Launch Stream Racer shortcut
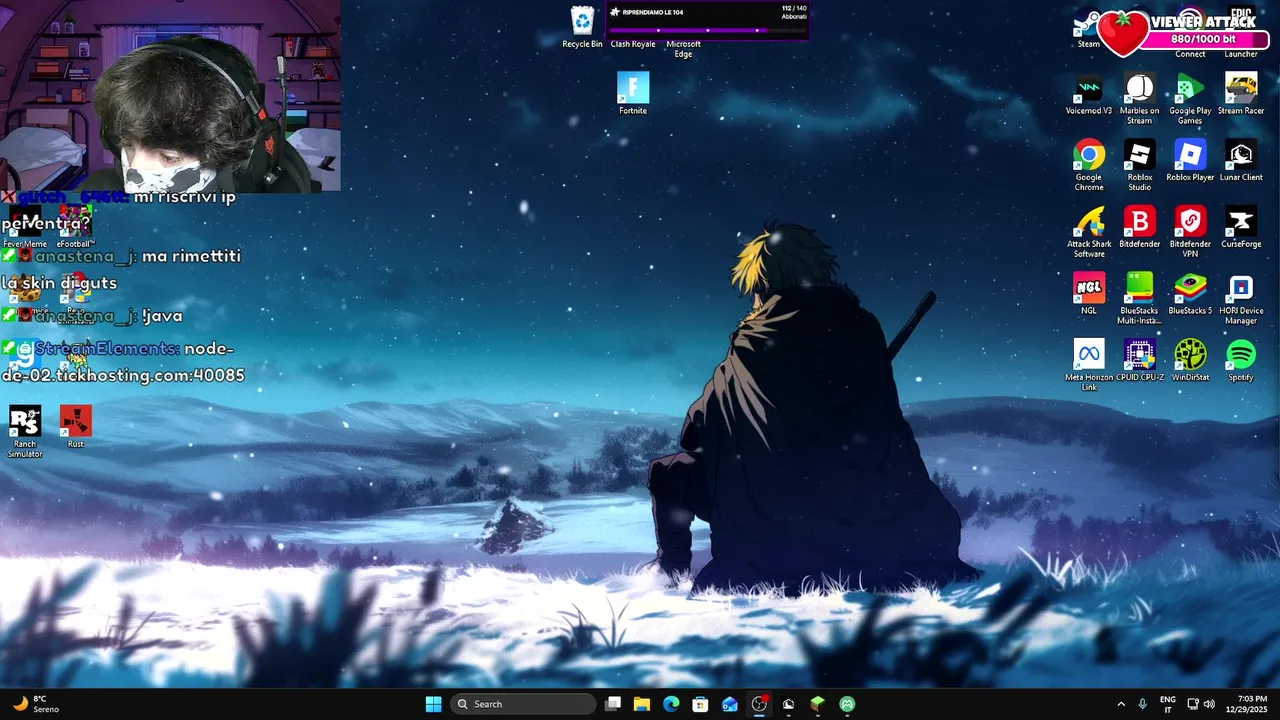1280x720 pixels. coord(1241,93)
